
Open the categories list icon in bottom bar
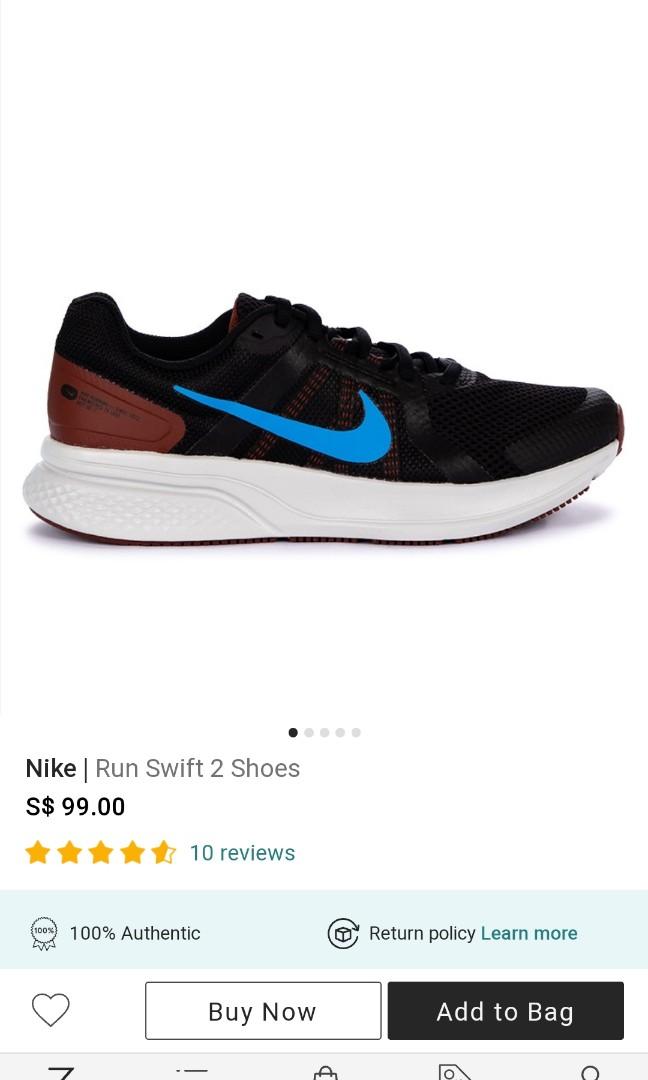point(191,1073)
